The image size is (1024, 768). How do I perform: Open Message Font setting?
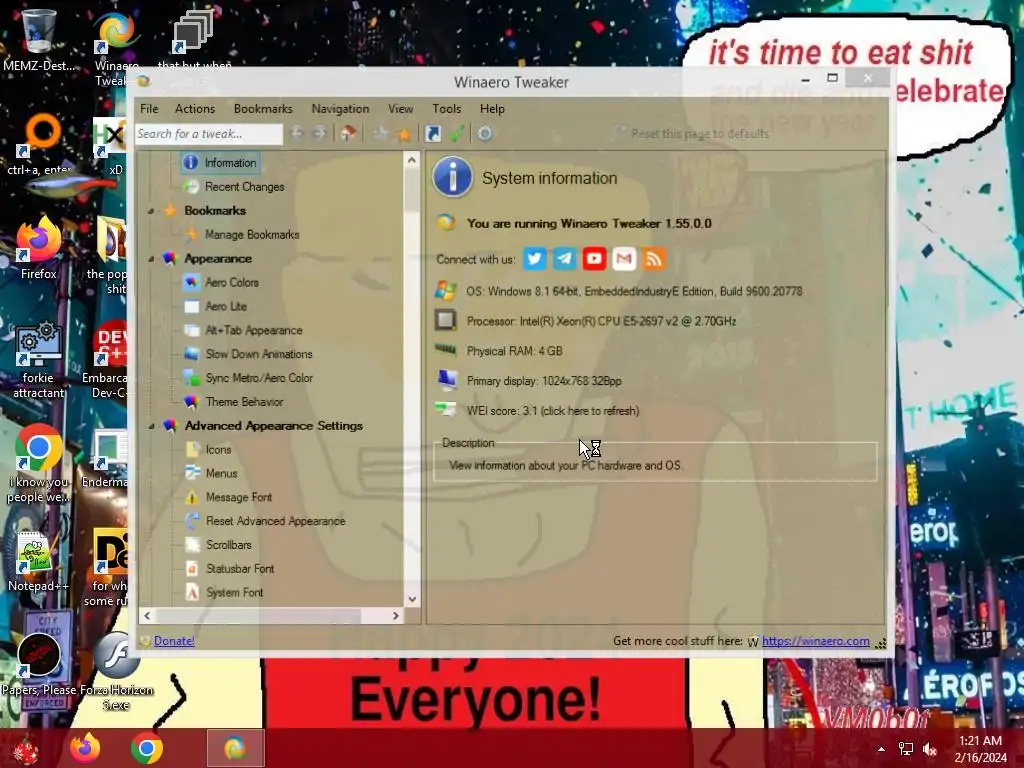click(238, 497)
